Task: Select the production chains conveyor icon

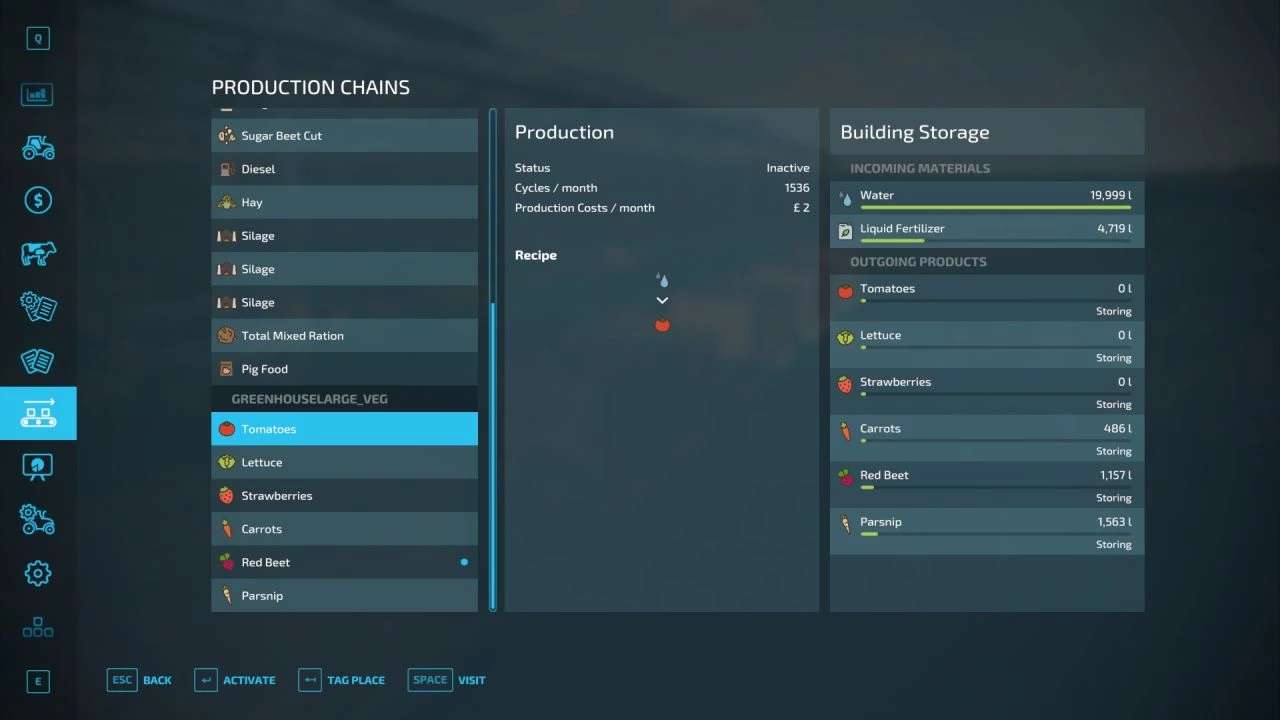Action: 38,413
